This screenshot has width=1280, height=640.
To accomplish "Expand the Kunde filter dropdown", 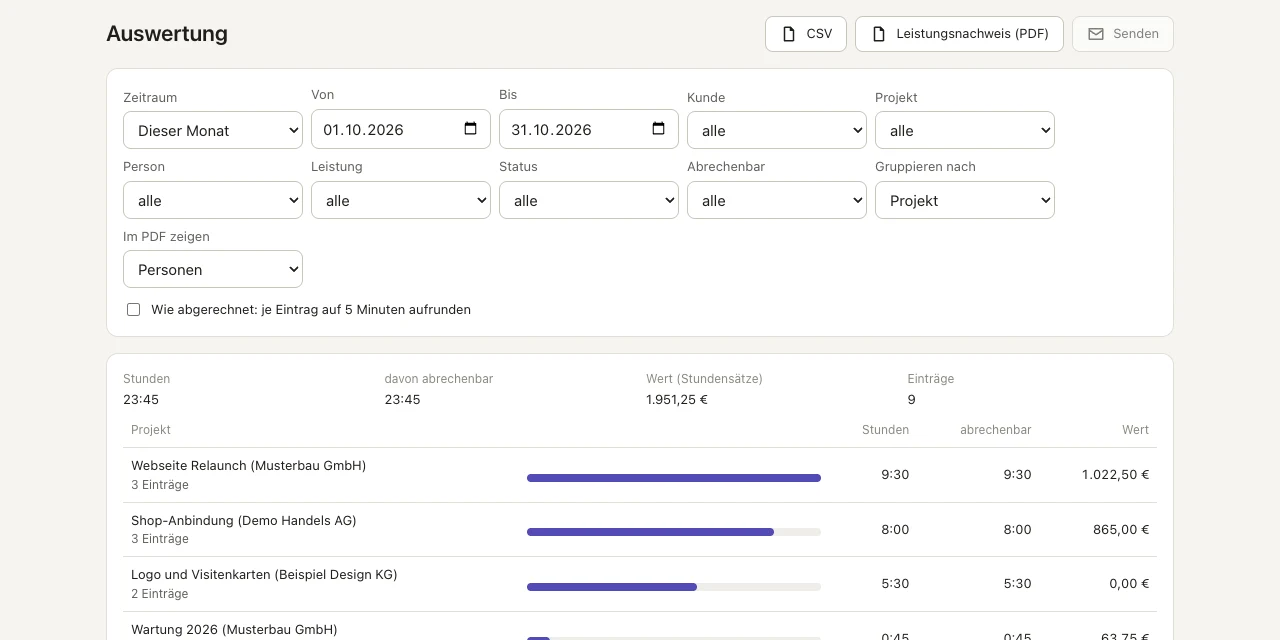I will tap(777, 130).
